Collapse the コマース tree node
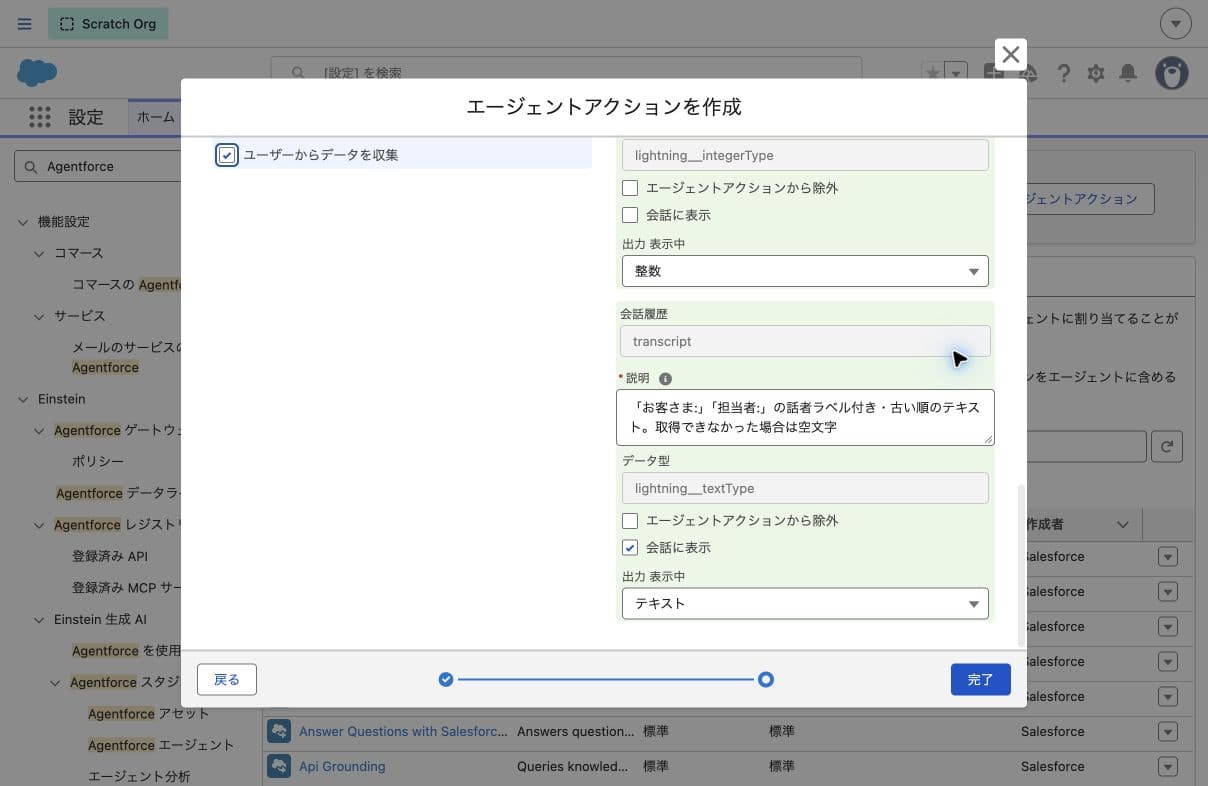Viewport: 1208px width, 786px height. tap(39, 254)
